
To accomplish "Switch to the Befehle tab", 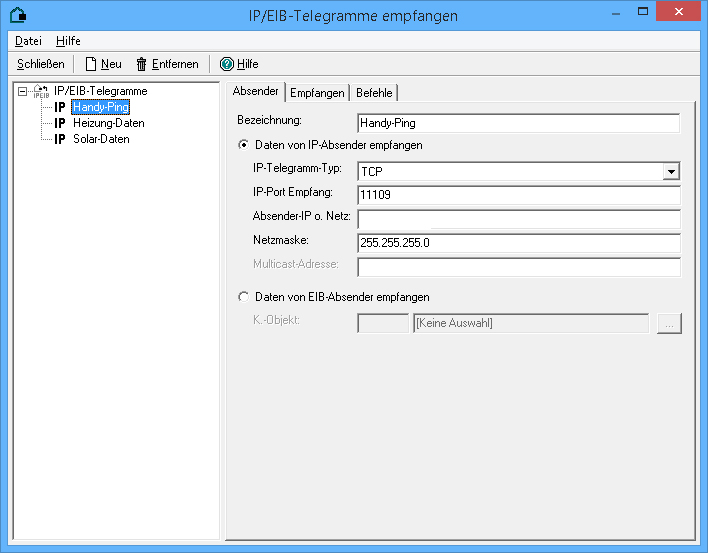I will click(x=374, y=93).
